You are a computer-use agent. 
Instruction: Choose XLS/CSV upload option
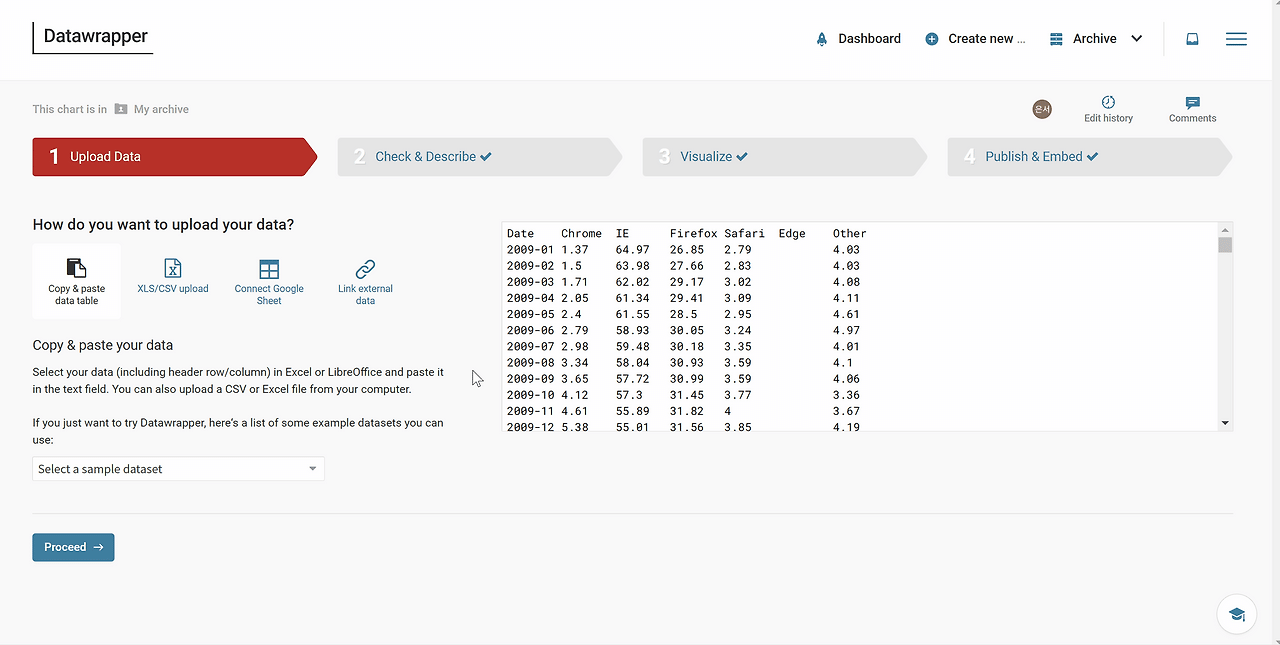point(173,277)
